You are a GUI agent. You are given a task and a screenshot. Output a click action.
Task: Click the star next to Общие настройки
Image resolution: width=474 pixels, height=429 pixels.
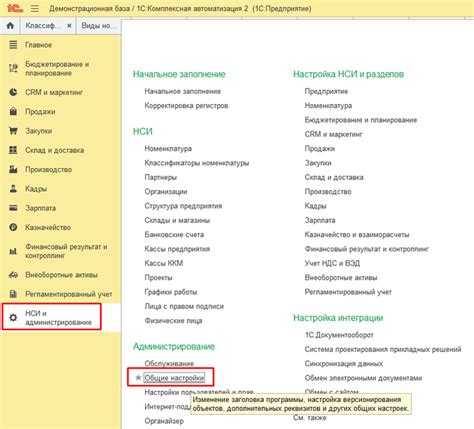138,378
